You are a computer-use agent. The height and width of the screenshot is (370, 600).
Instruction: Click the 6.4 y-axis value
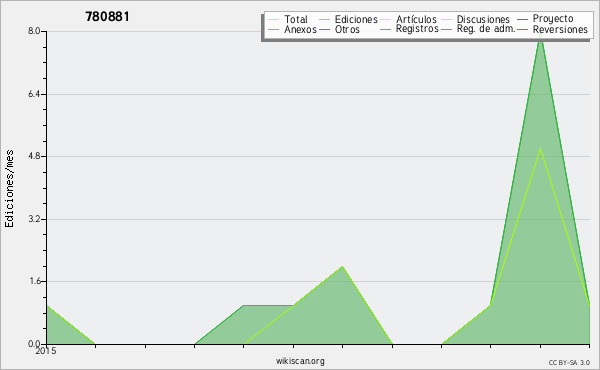(x=34, y=94)
